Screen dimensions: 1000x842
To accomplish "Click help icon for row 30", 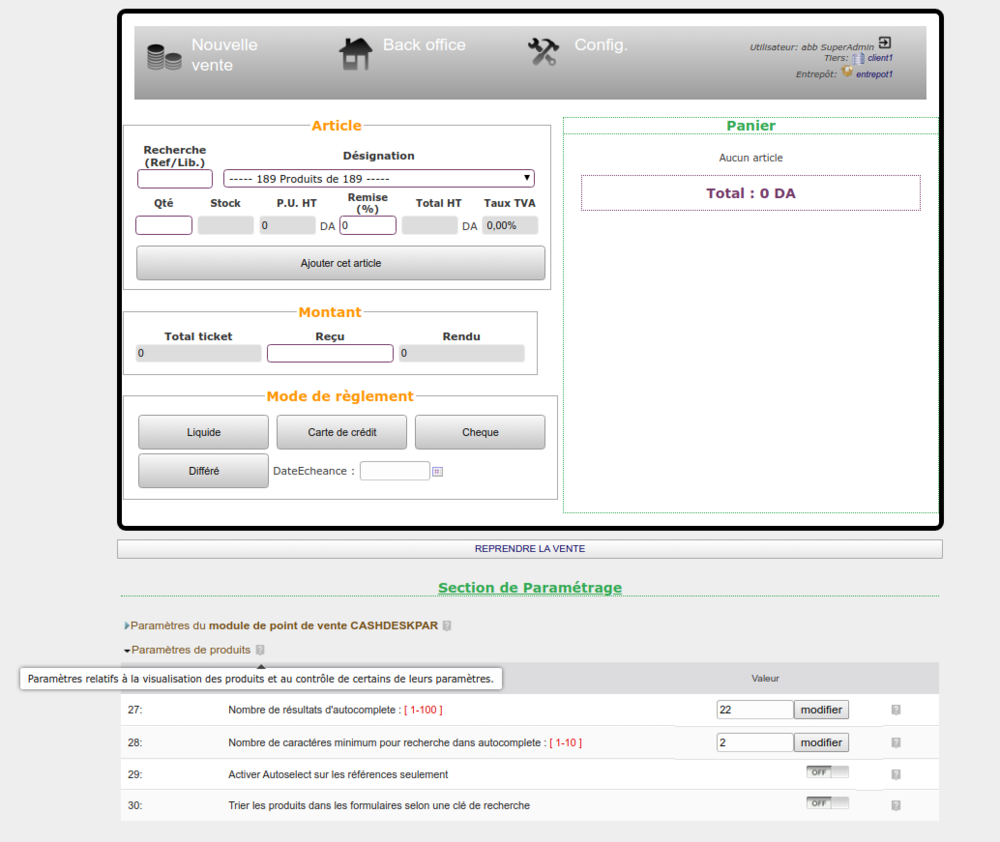I will pyautogui.click(x=896, y=805).
